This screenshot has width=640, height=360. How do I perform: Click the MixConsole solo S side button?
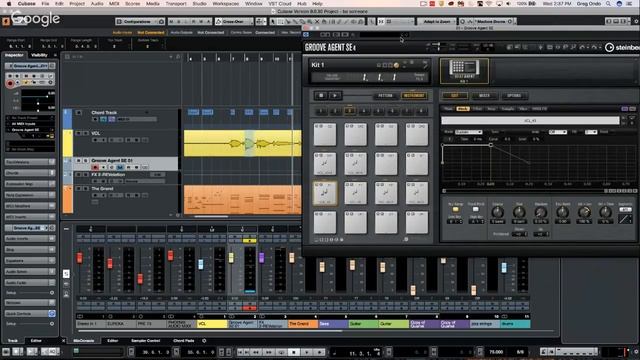pyautogui.click(x=66, y=274)
